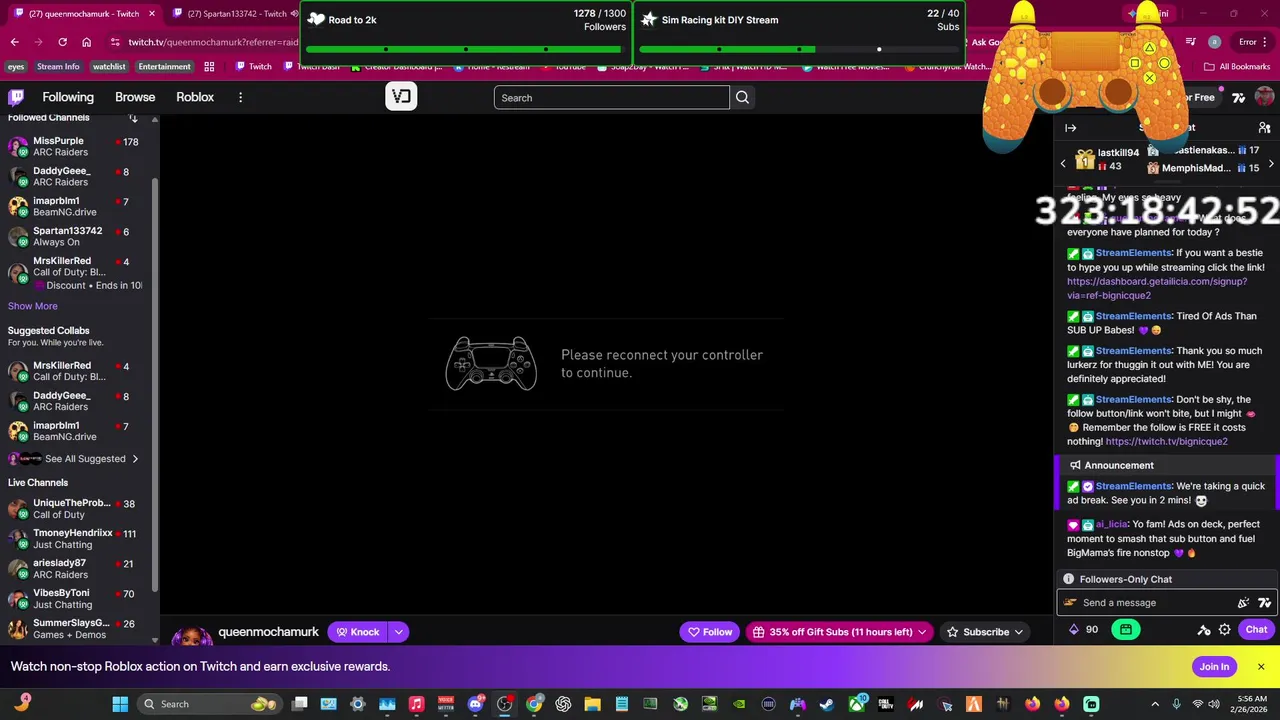
Task: Open the Knock dropdown arrow
Action: (x=398, y=632)
